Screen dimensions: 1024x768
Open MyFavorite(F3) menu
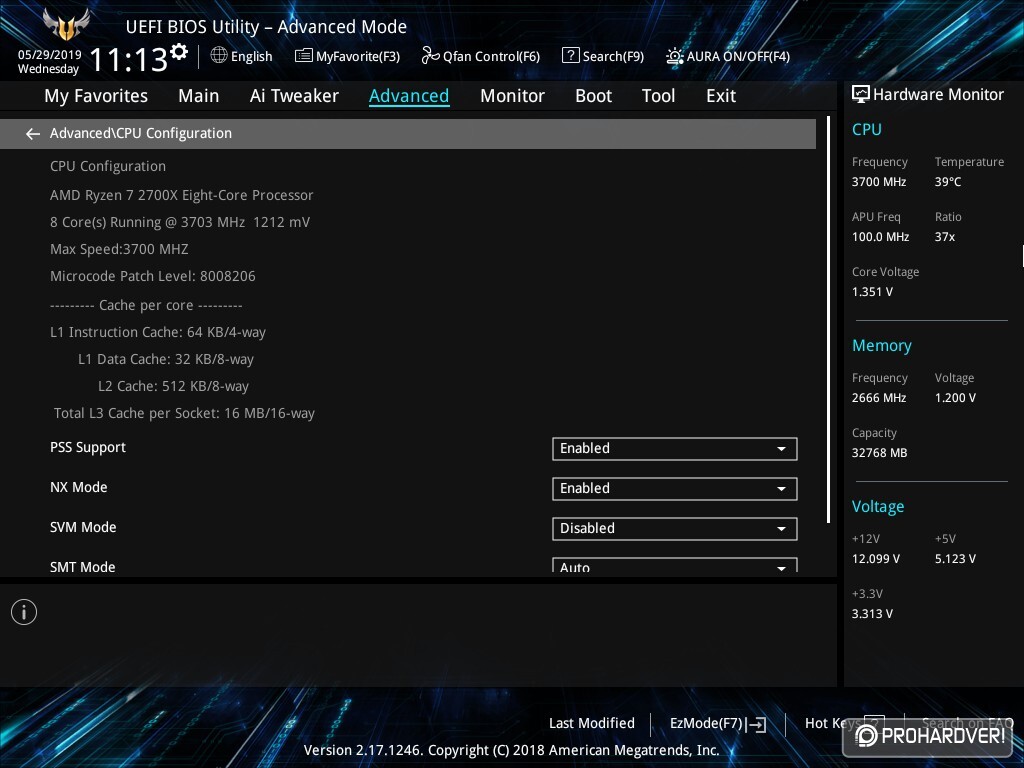(347, 56)
